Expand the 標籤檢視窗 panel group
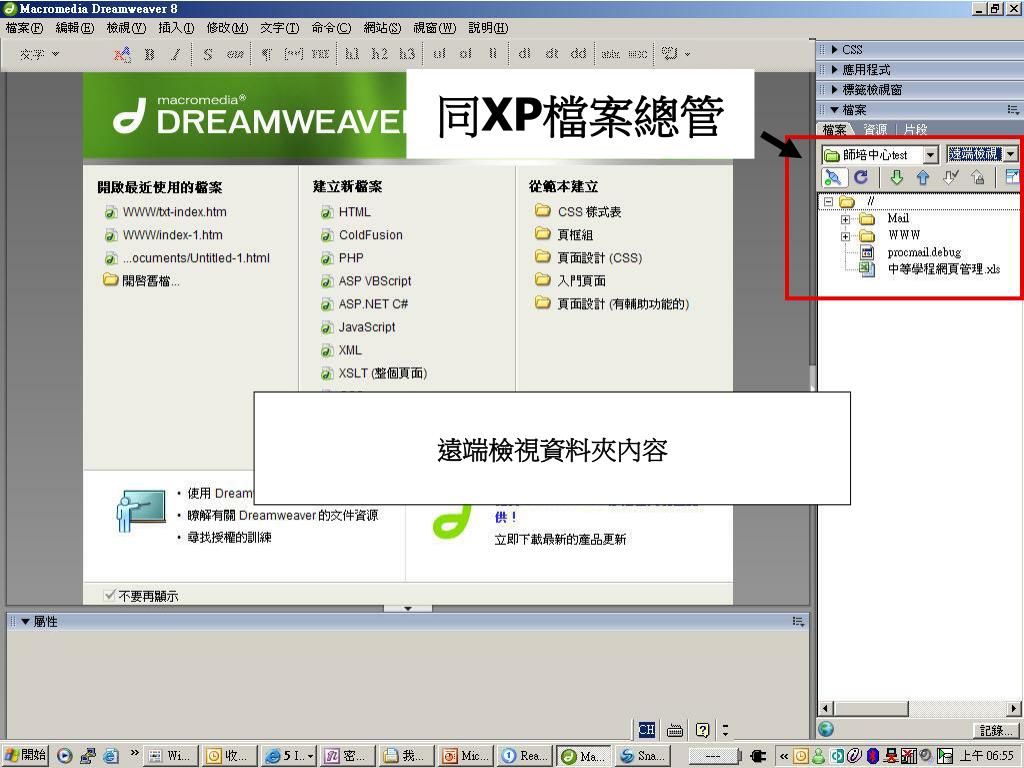1024x768 pixels. (835, 89)
